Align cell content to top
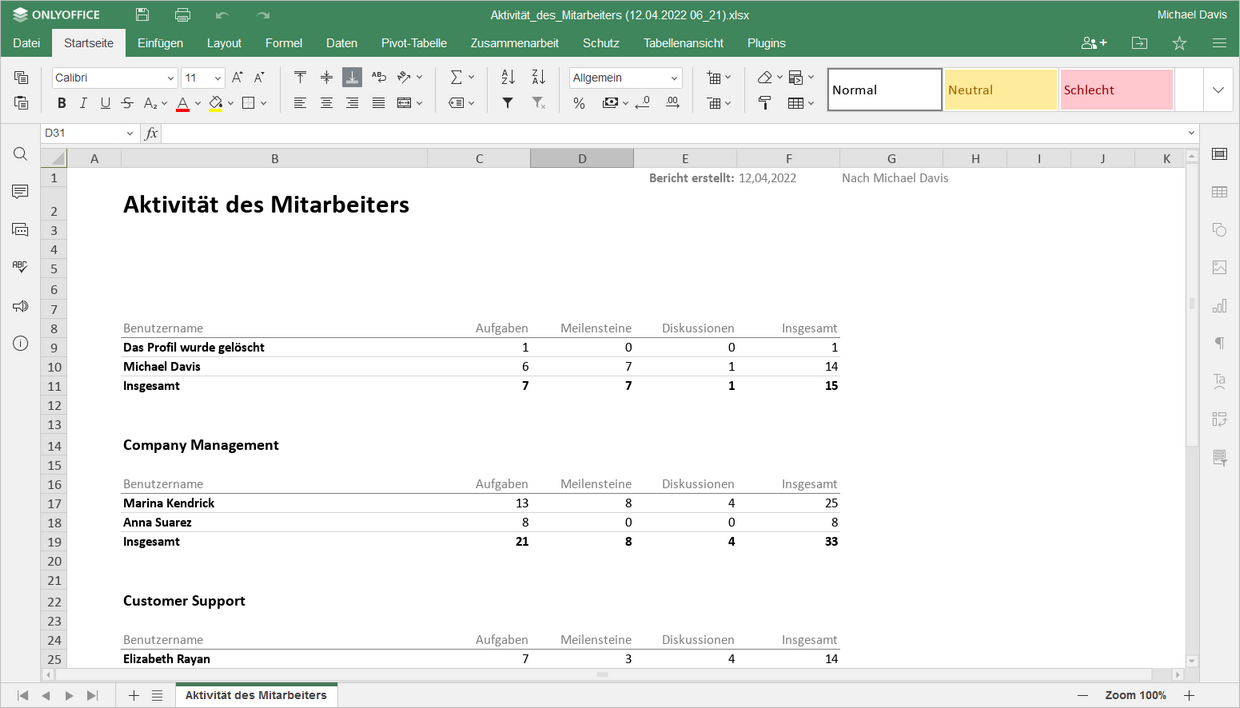The width and height of the screenshot is (1240, 708). [300, 77]
